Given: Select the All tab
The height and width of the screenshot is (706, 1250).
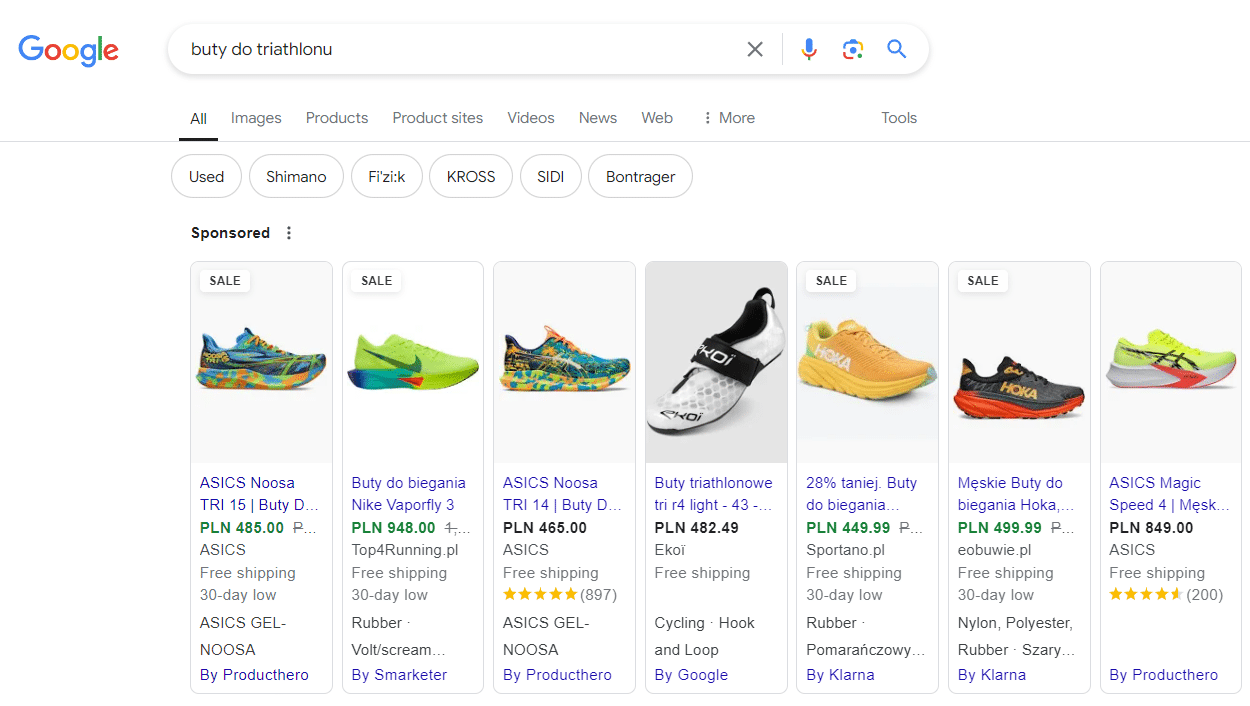Looking at the screenshot, I should (x=199, y=118).
